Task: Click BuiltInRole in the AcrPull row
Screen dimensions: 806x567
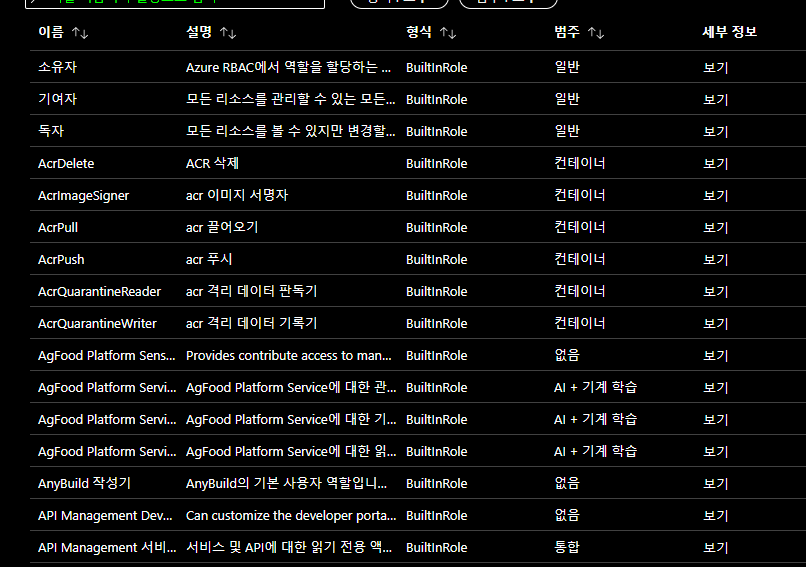Action: (436, 227)
